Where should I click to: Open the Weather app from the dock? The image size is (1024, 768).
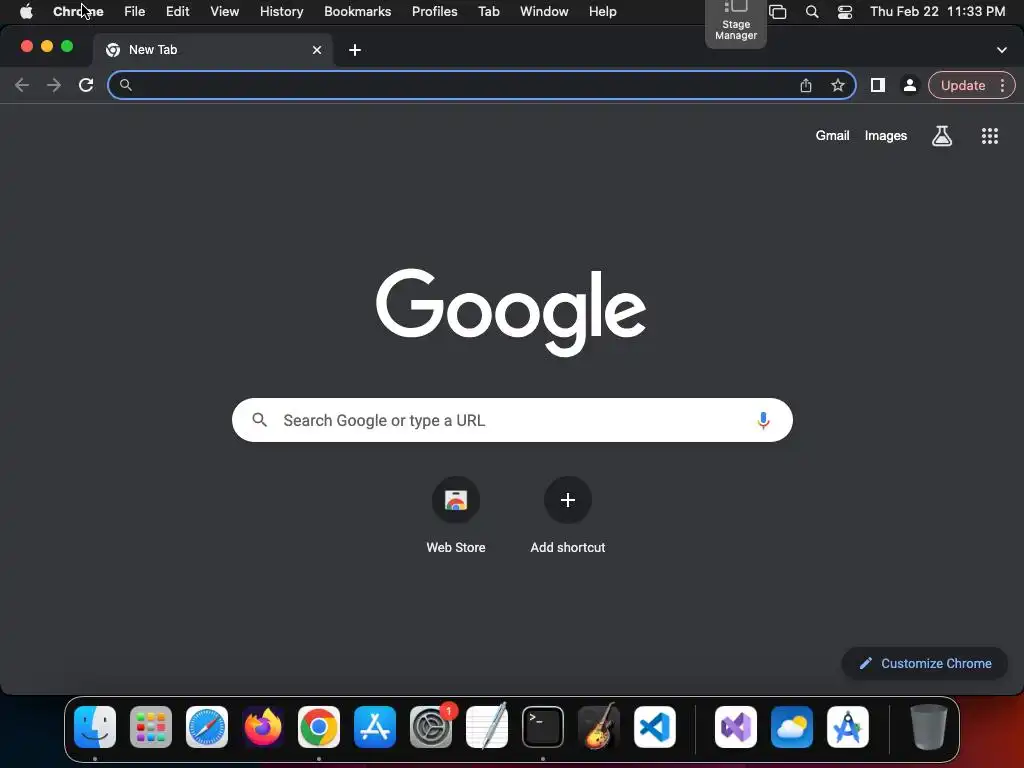792,726
